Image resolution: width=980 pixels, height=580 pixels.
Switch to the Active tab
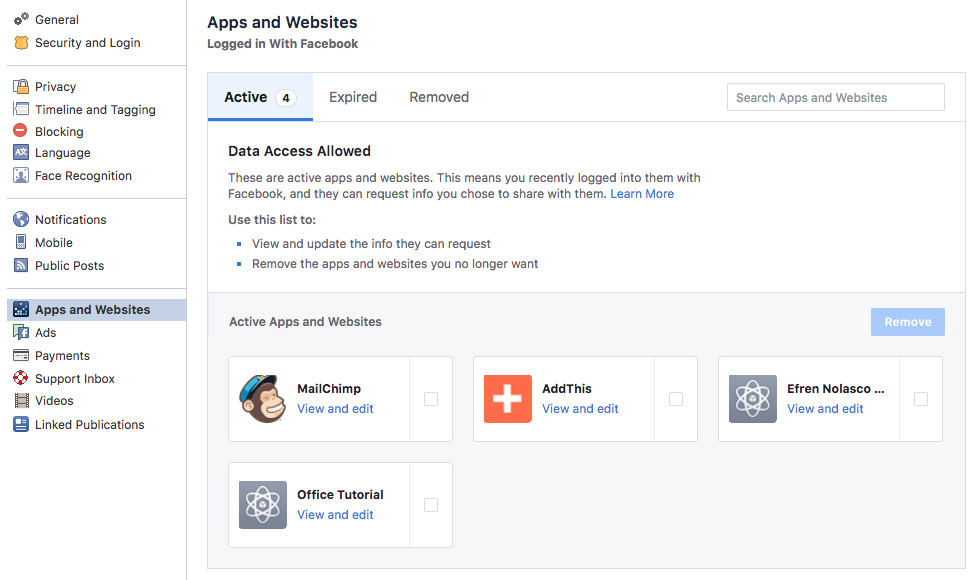coord(260,98)
